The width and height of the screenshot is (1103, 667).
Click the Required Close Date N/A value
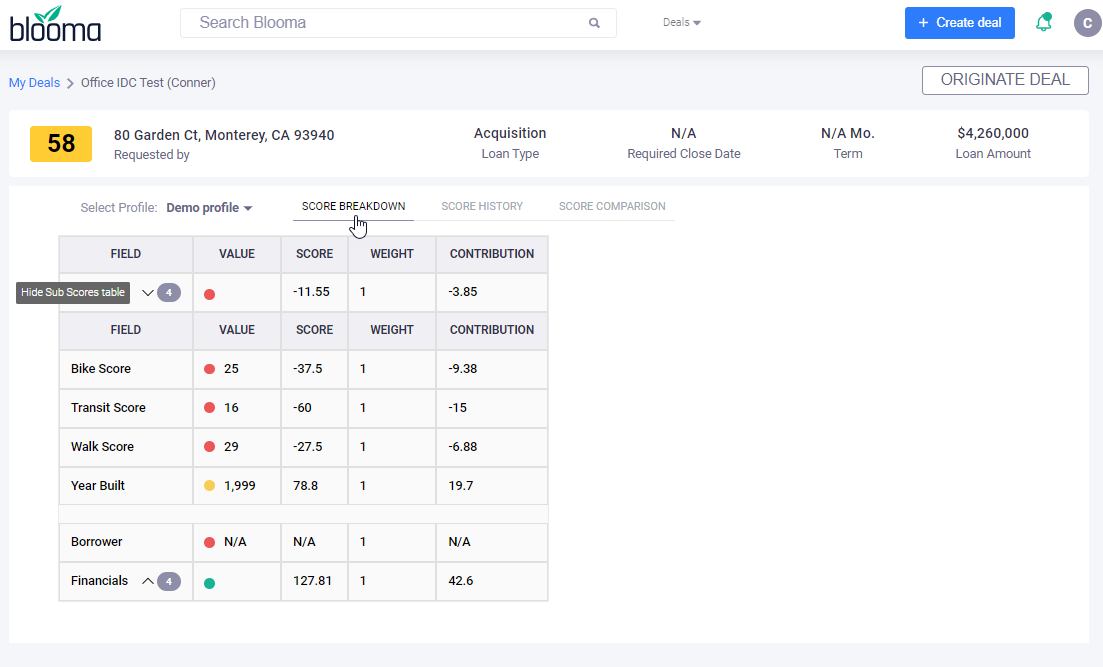click(684, 133)
